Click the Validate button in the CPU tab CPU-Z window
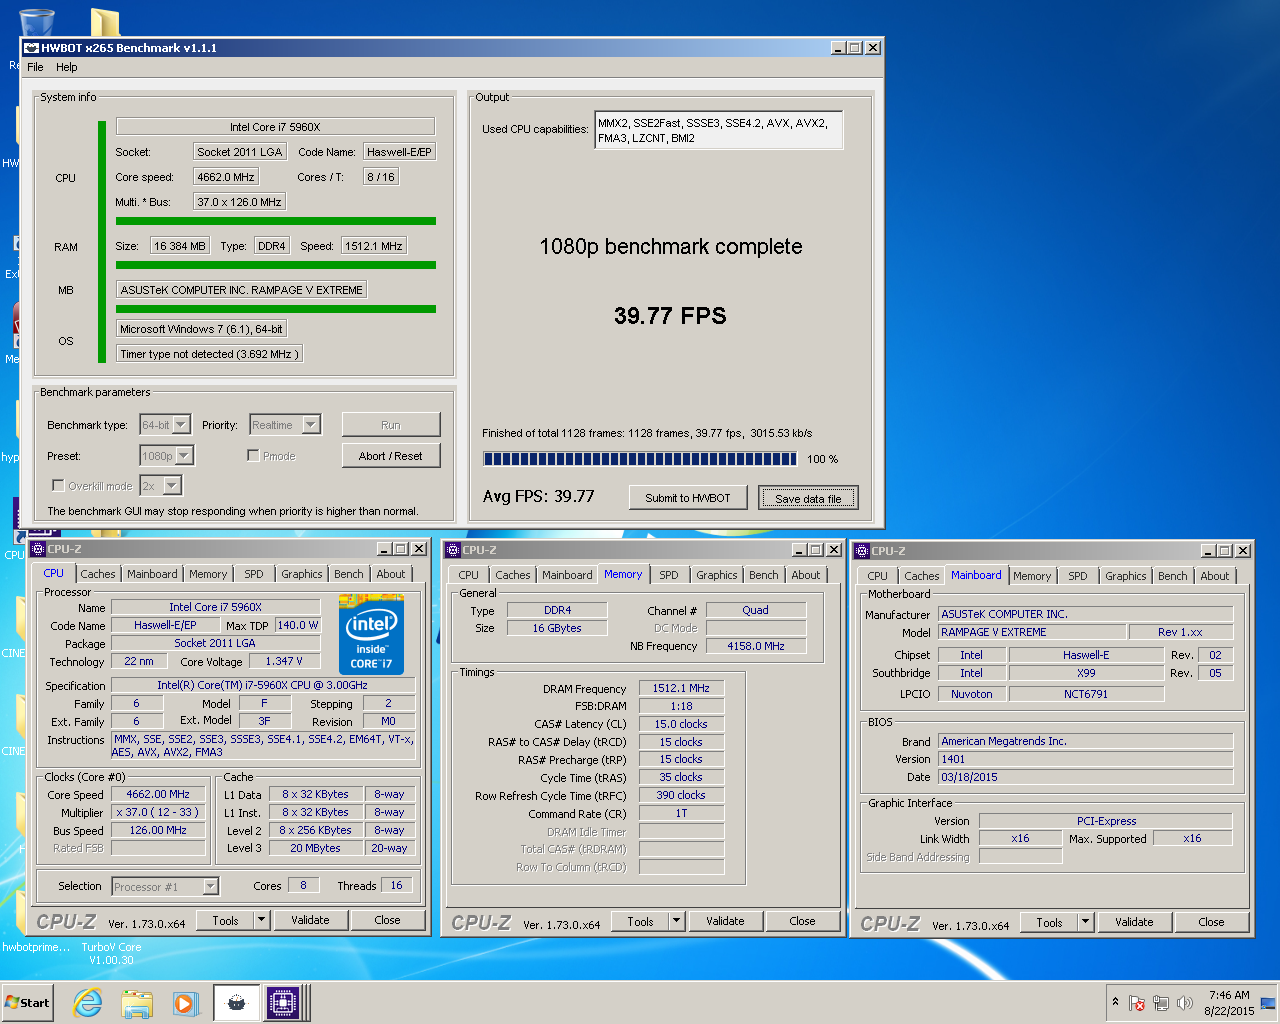The height and width of the screenshot is (1024, 1280). pyautogui.click(x=310, y=920)
